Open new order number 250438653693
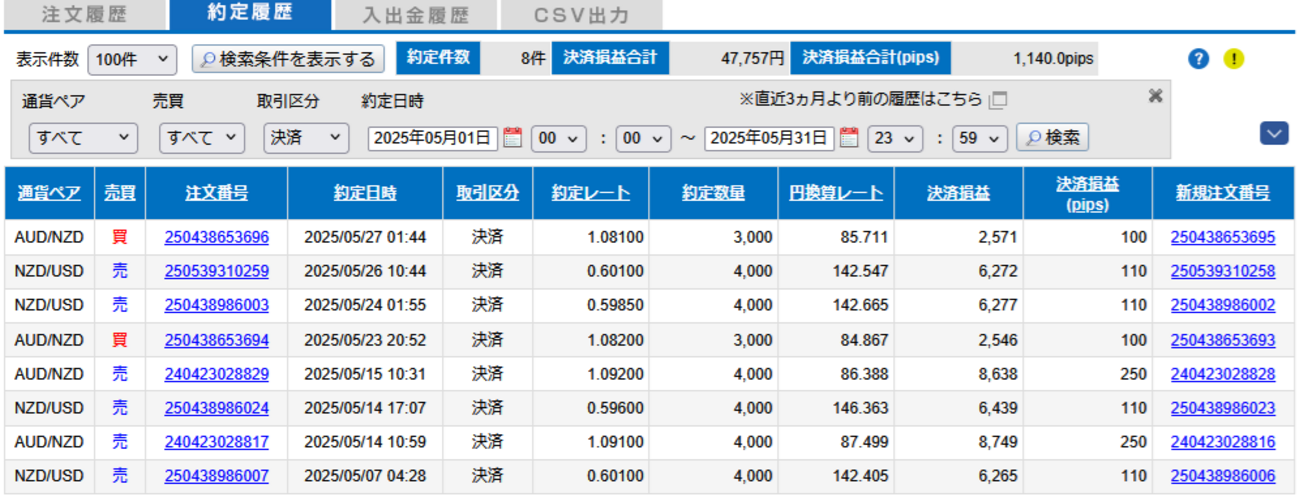The height and width of the screenshot is (497, 1299). (x=1223, y=340)
